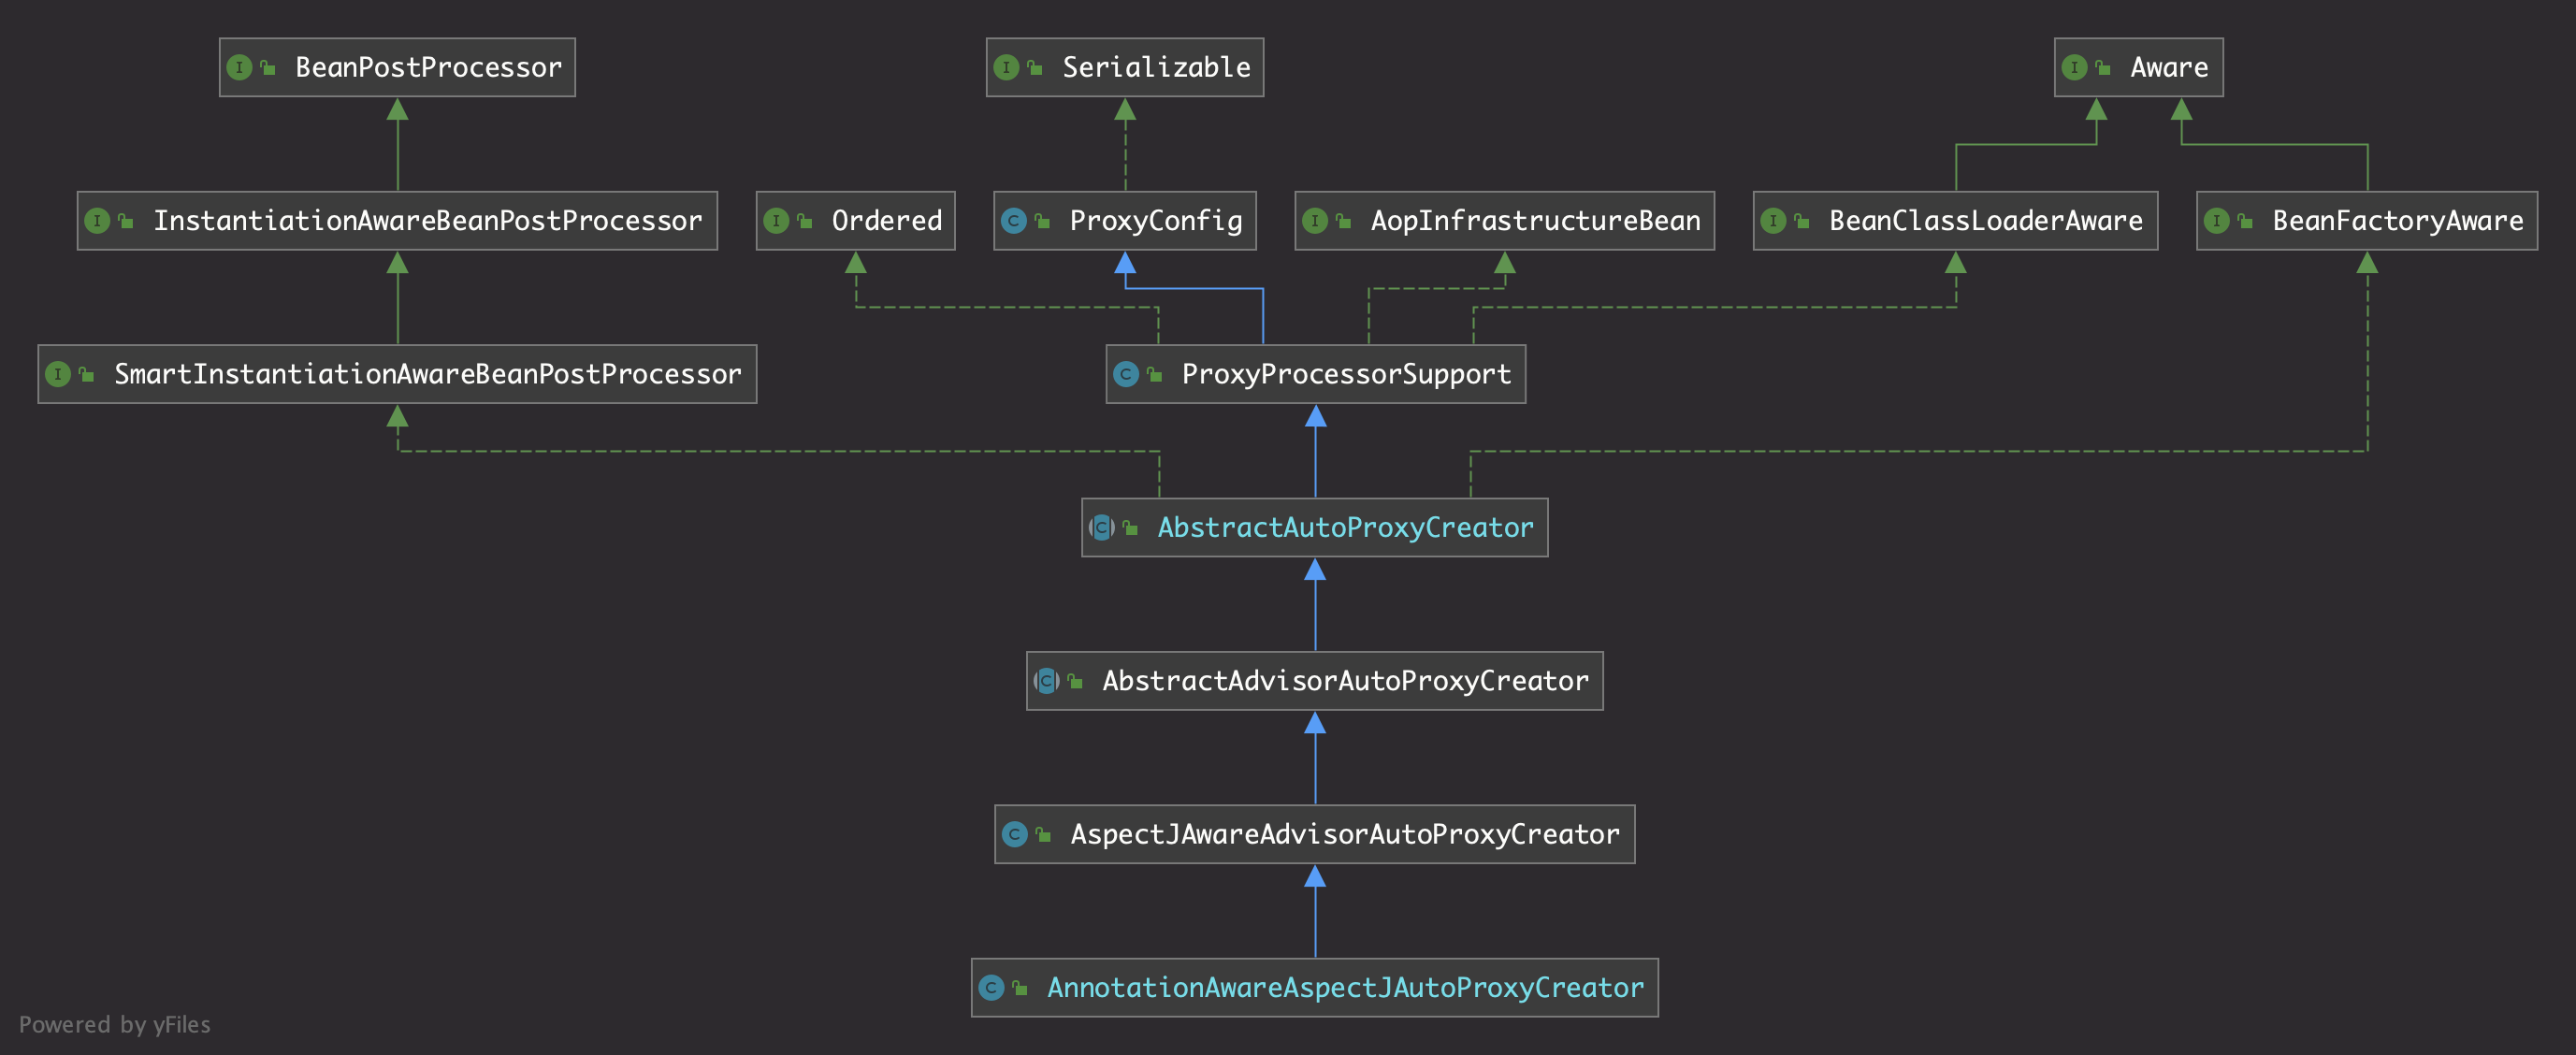Click the lock icon beside Serializable
The image size is (2576, 1055).
(1035, 67)
